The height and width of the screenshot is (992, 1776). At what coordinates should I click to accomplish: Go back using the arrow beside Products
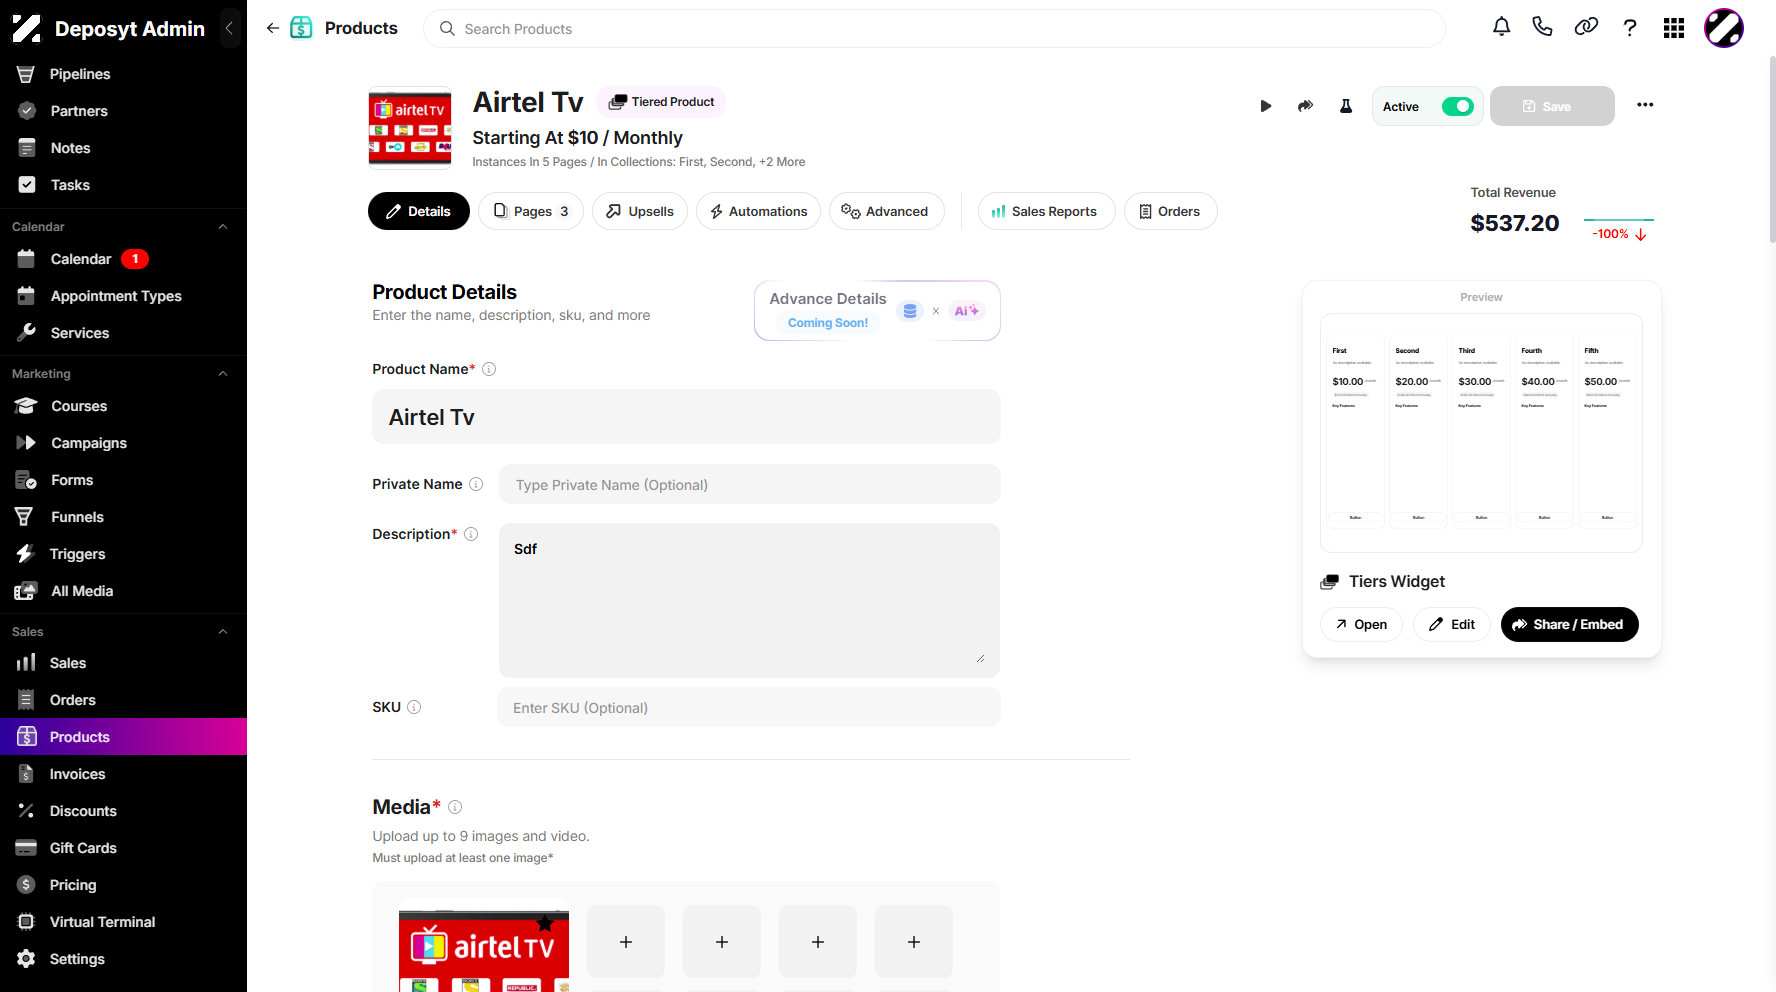click(272, 28)
